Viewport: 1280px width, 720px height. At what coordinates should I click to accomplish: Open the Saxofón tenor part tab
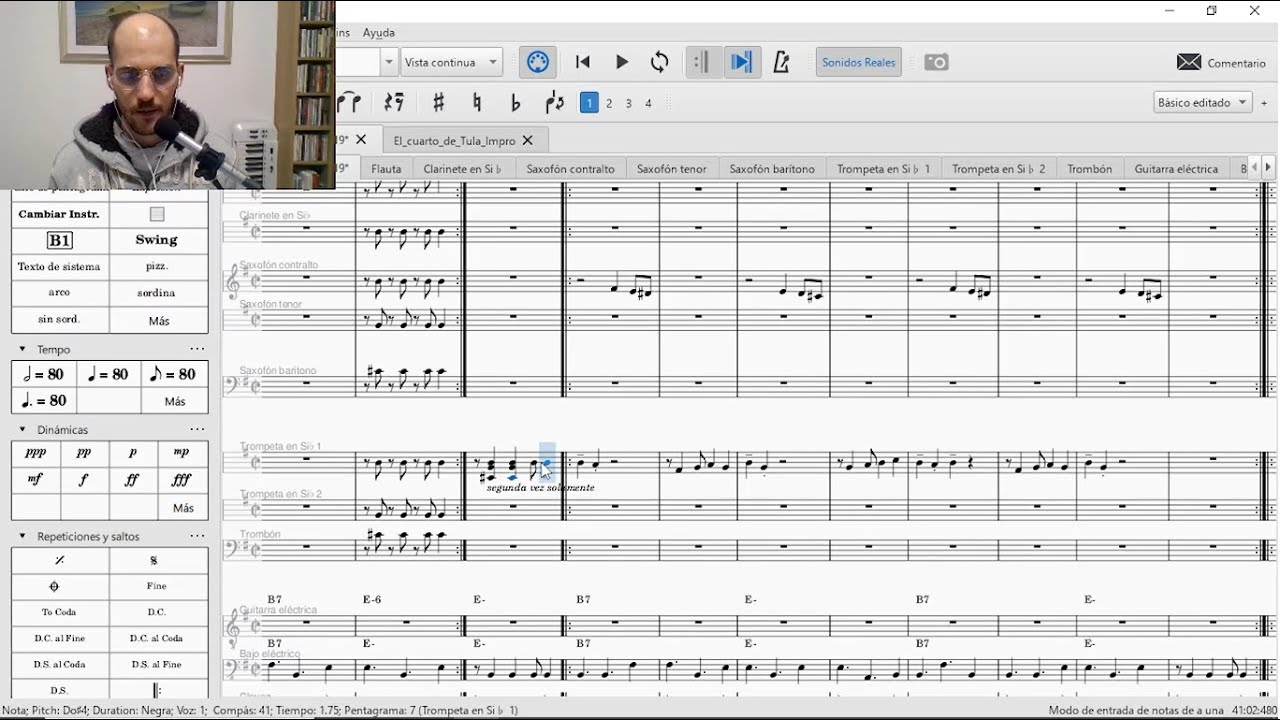672,168
